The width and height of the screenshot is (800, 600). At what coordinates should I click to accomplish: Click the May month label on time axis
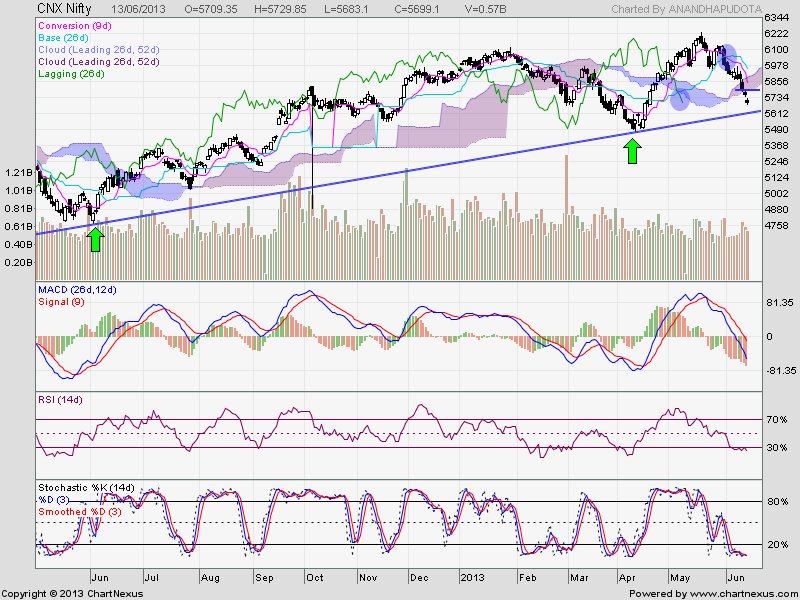[680, 578]
